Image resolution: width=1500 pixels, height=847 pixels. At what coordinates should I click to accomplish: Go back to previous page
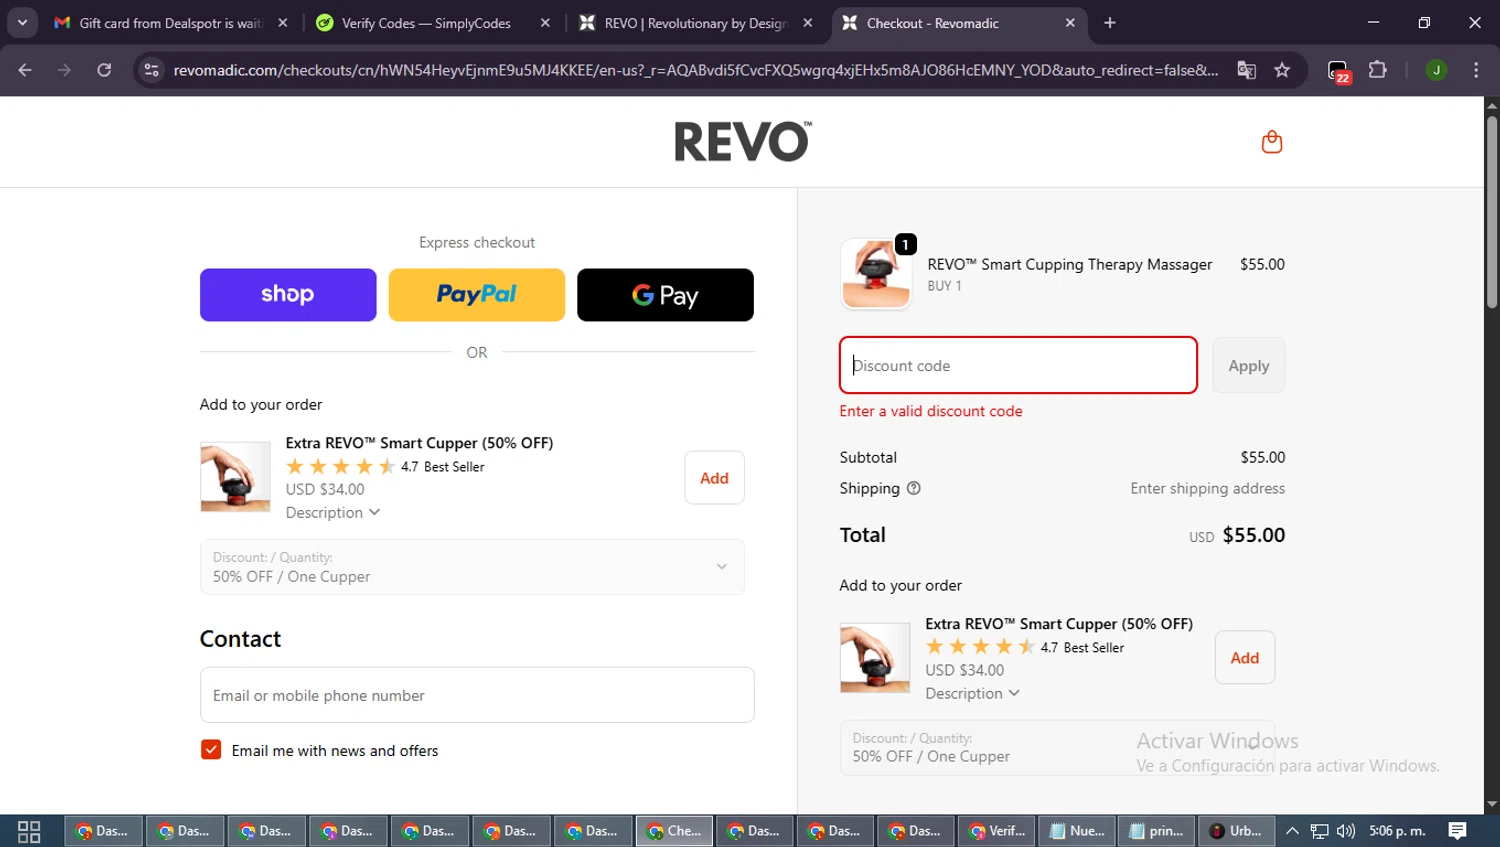(25, 70)
